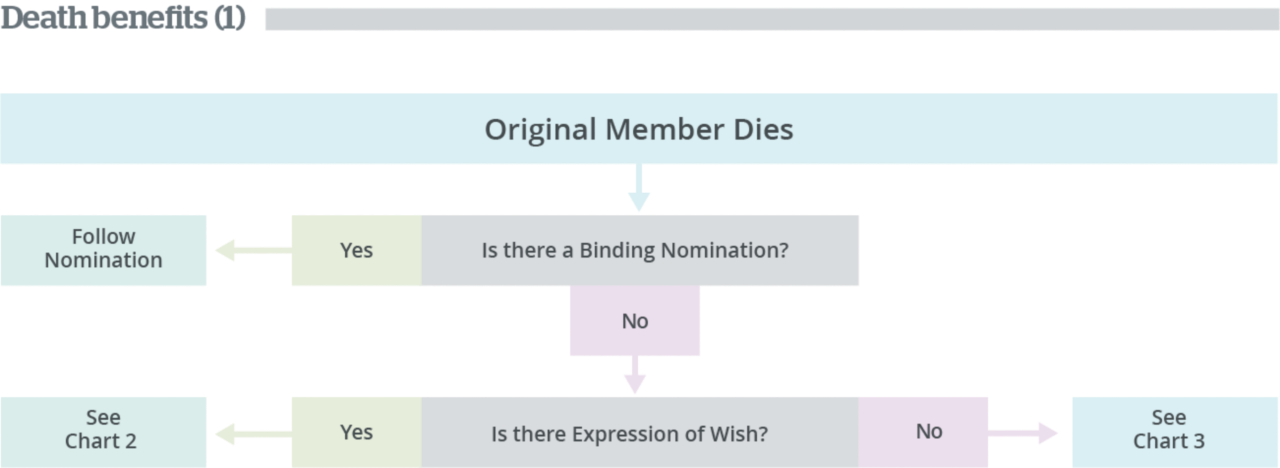Click the text Chart 2 in the left box

101,441
